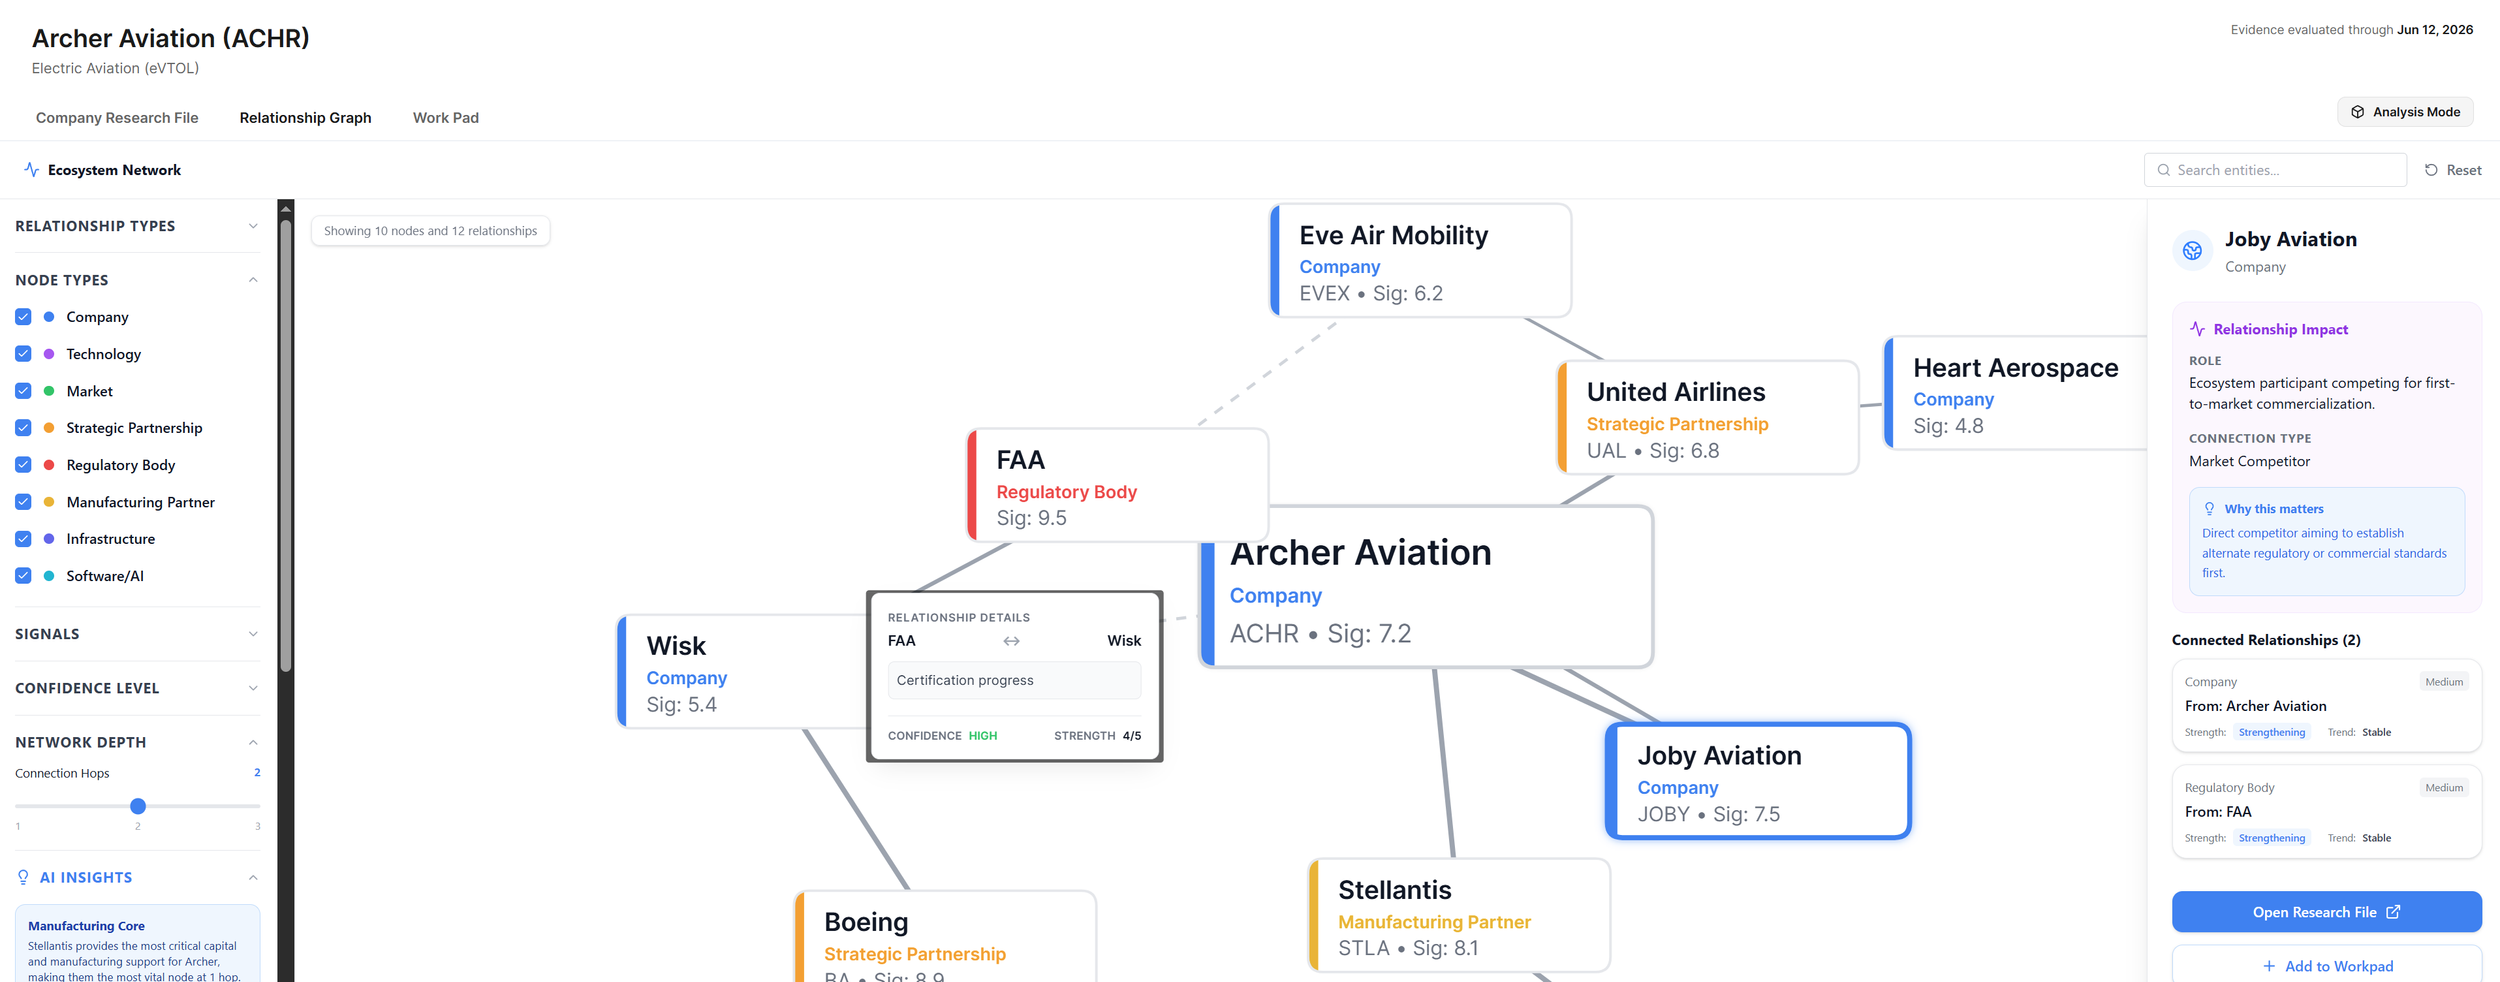Click the Ecosystem Network pulse icon
2500x982 pixels.
31,170
